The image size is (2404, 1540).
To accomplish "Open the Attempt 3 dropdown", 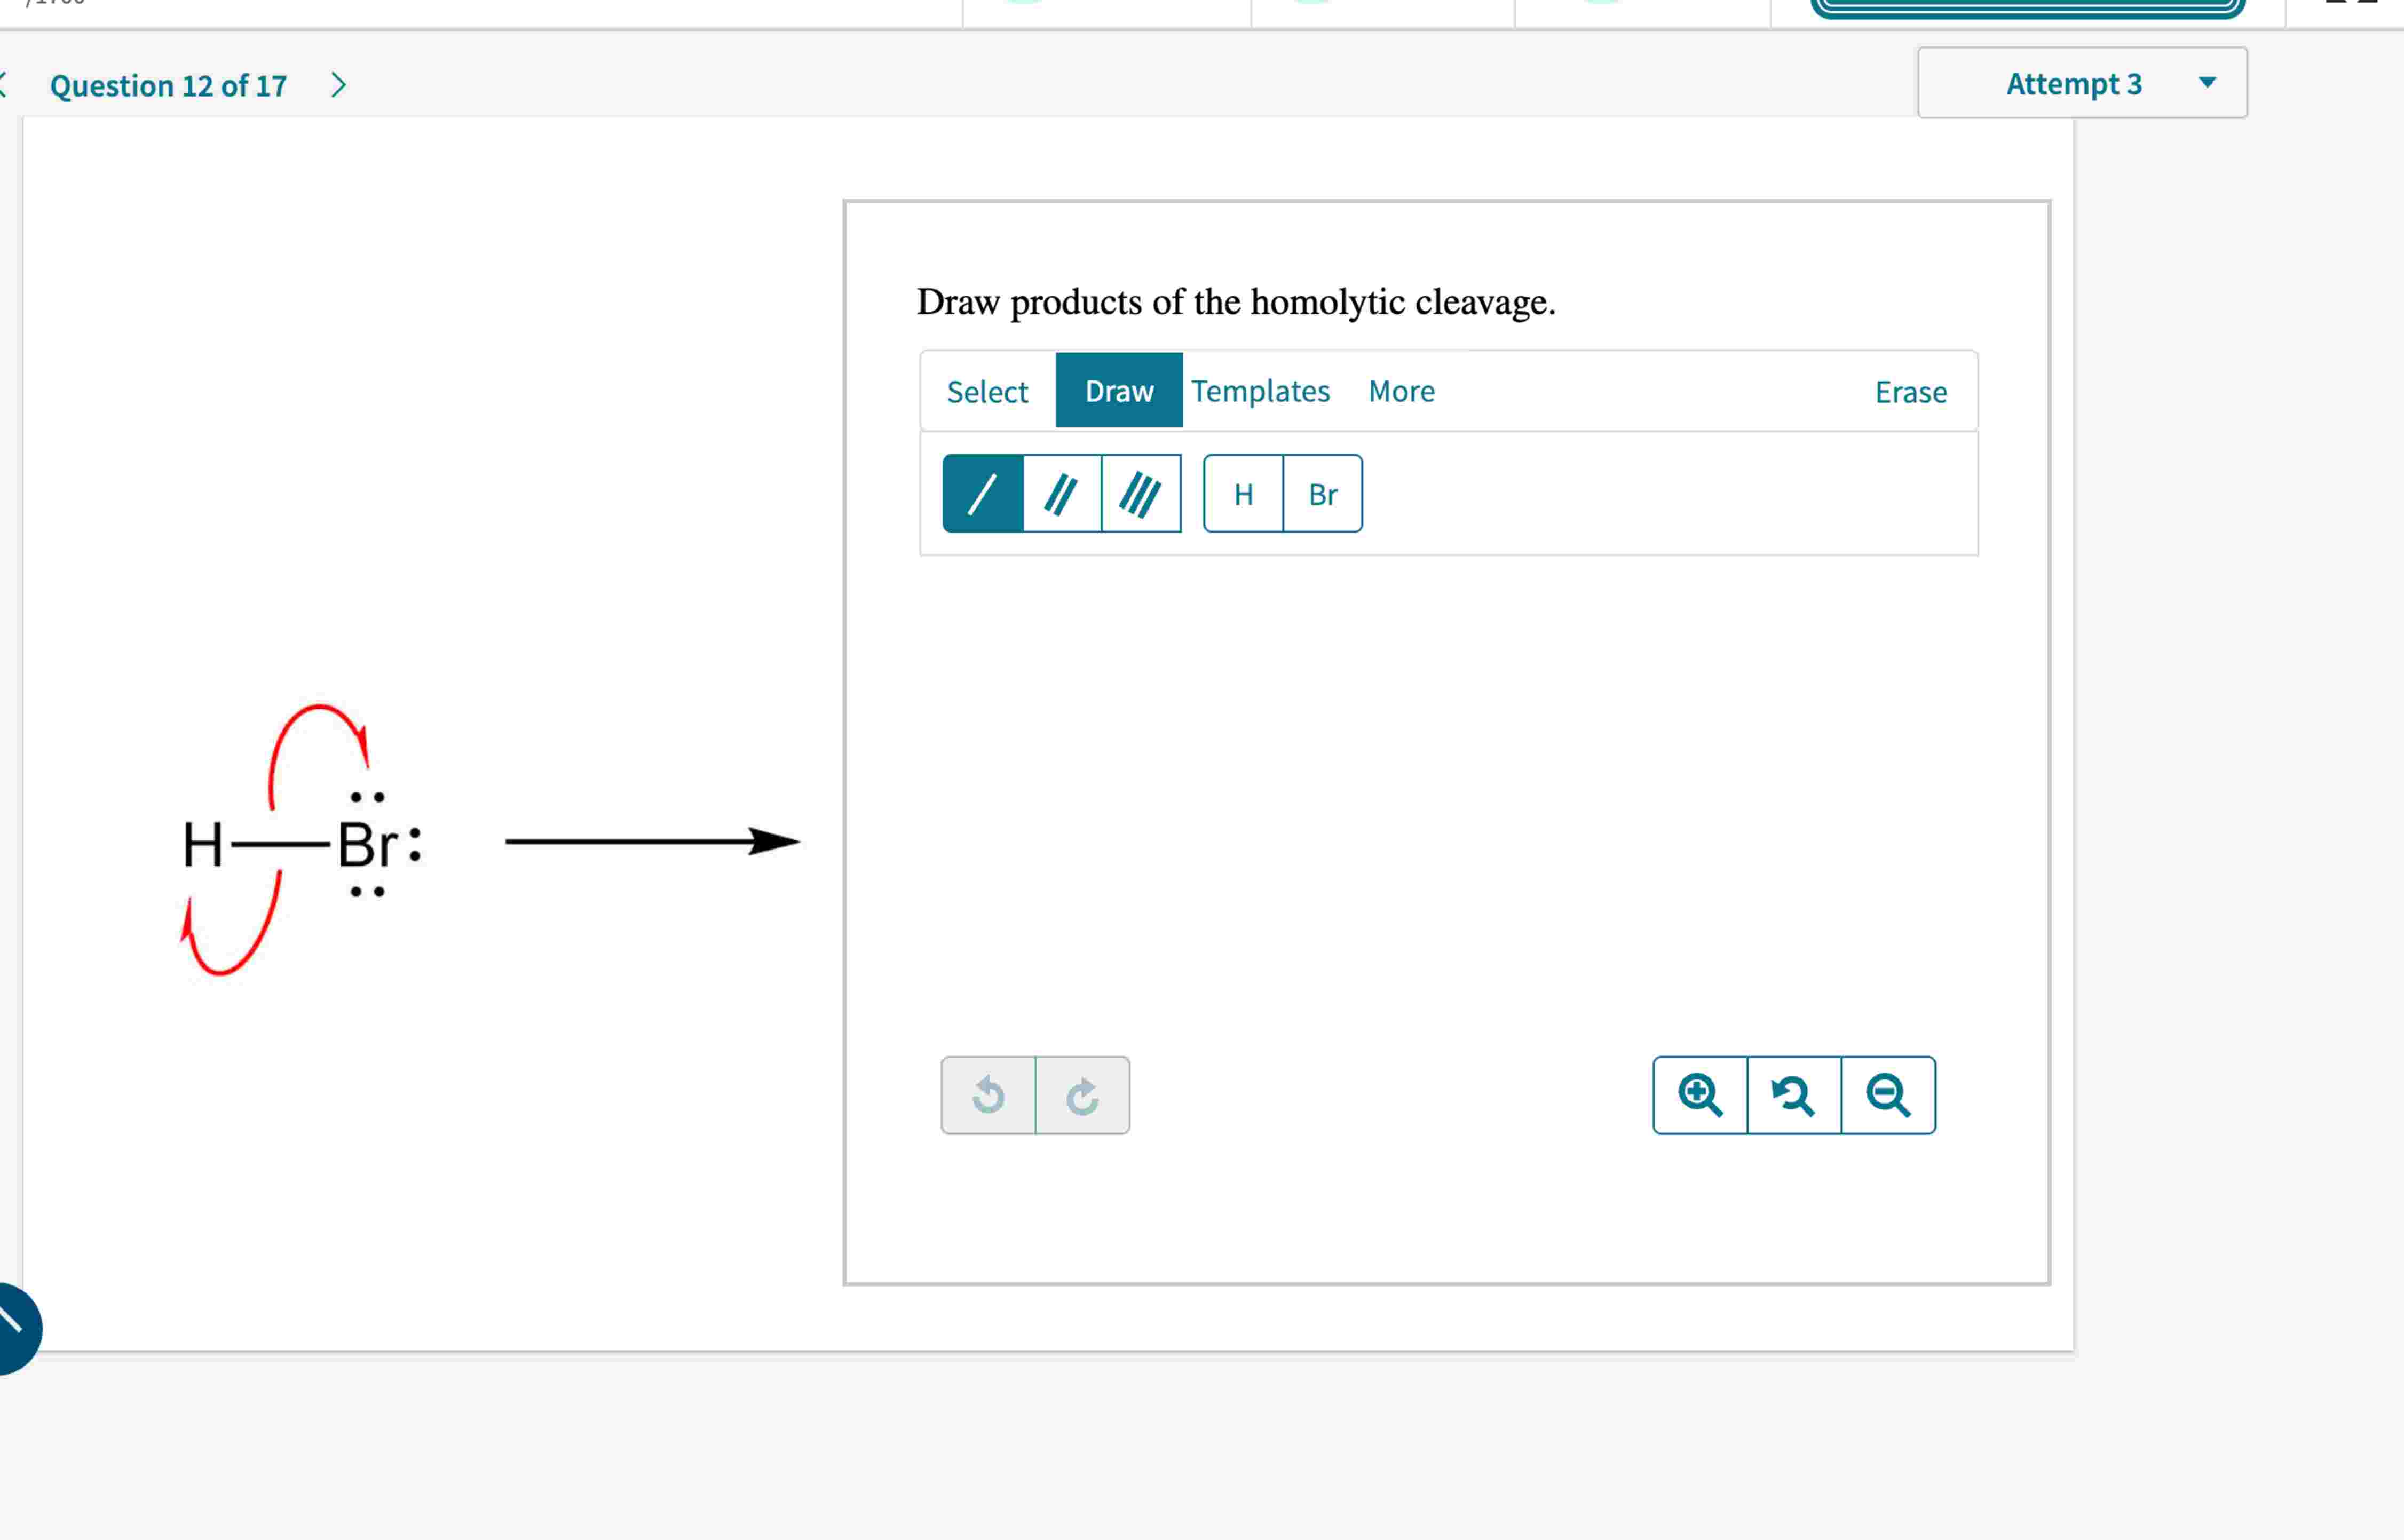I will point(2082,83).
